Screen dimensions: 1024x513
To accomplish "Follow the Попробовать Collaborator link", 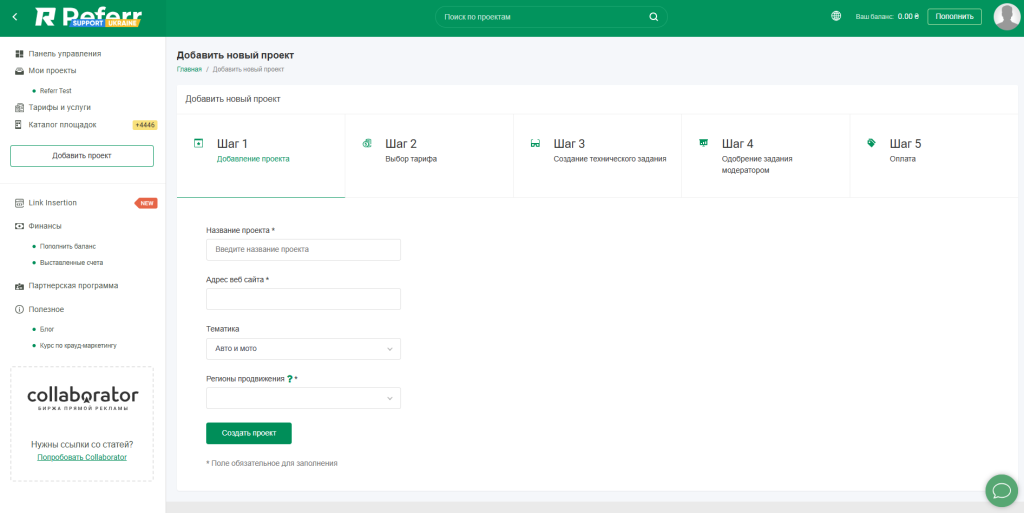I will (82, 457).
